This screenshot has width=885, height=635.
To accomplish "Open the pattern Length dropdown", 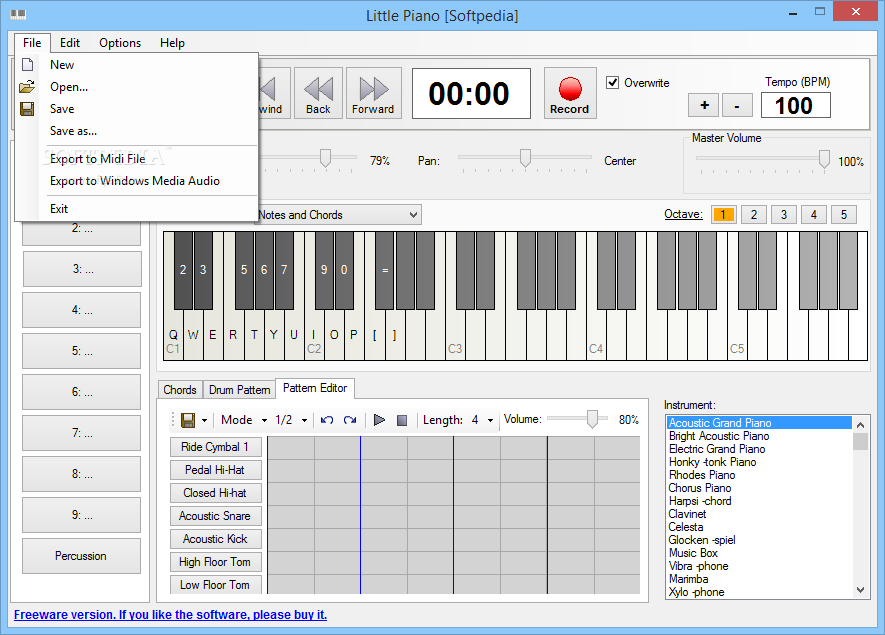I will pyautogui.click(x=490, y=421).
